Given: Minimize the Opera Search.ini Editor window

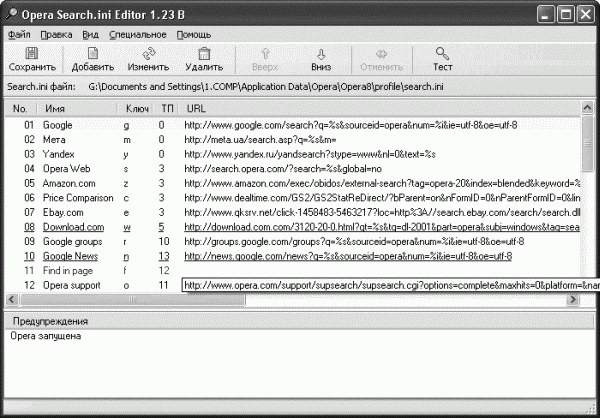Looking at the screenshot, I should 546,15.
